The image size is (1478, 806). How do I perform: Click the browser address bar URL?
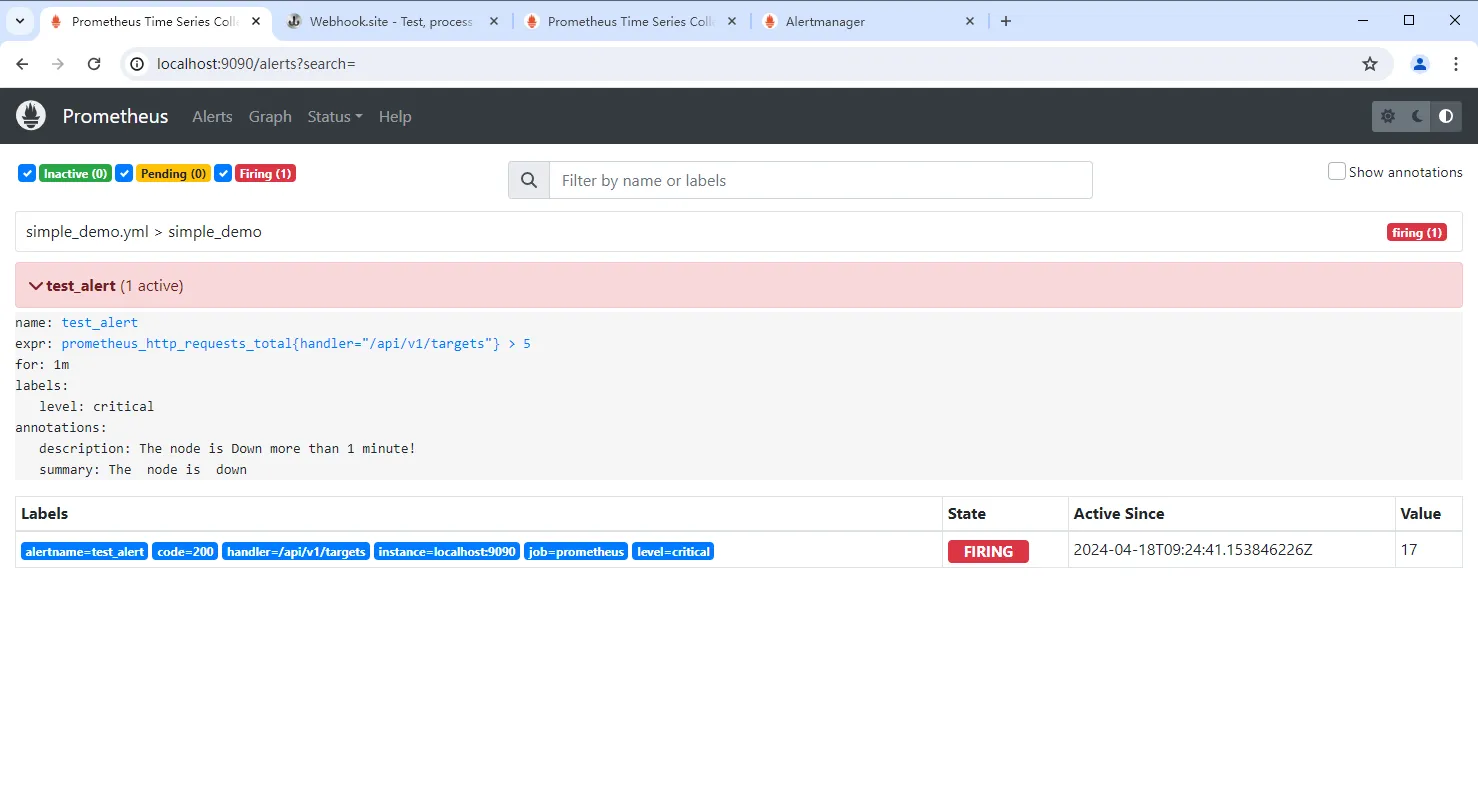coord(256,64)
